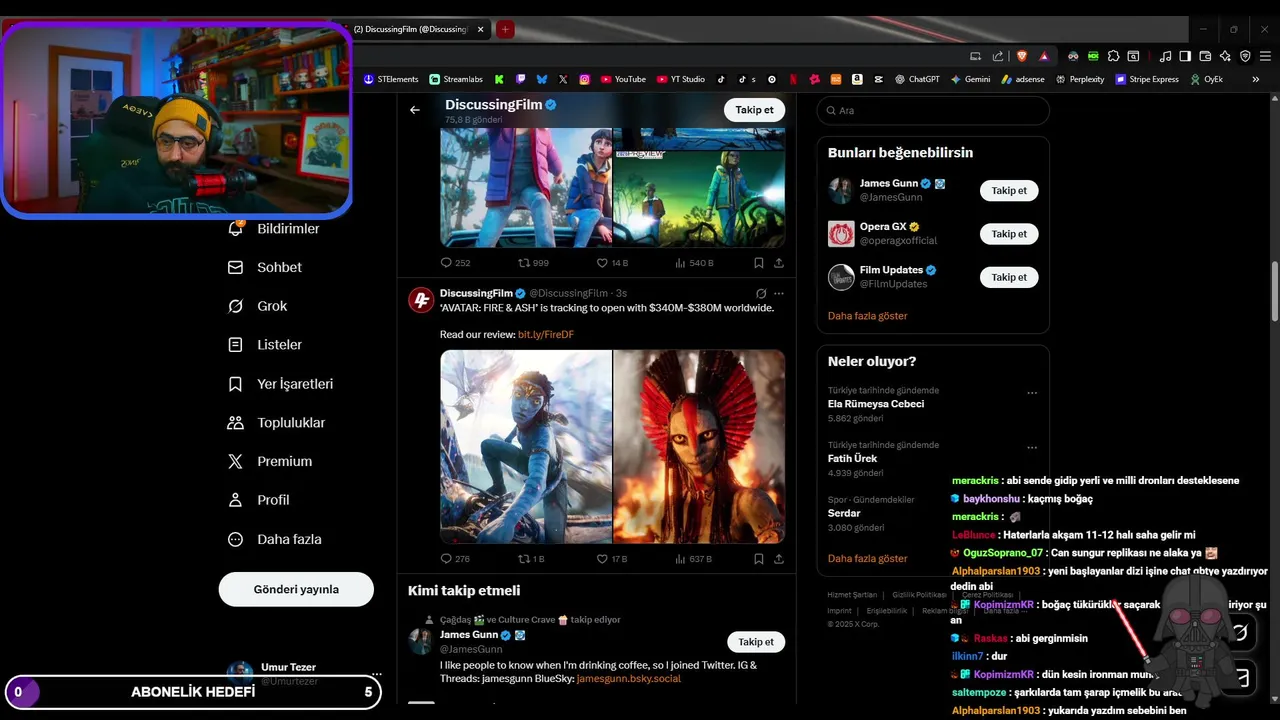This screenshot has width=1280, height=720.
Task: Open three-dot menu for Fatih Ürek trend
Action: click(1032, 448)
